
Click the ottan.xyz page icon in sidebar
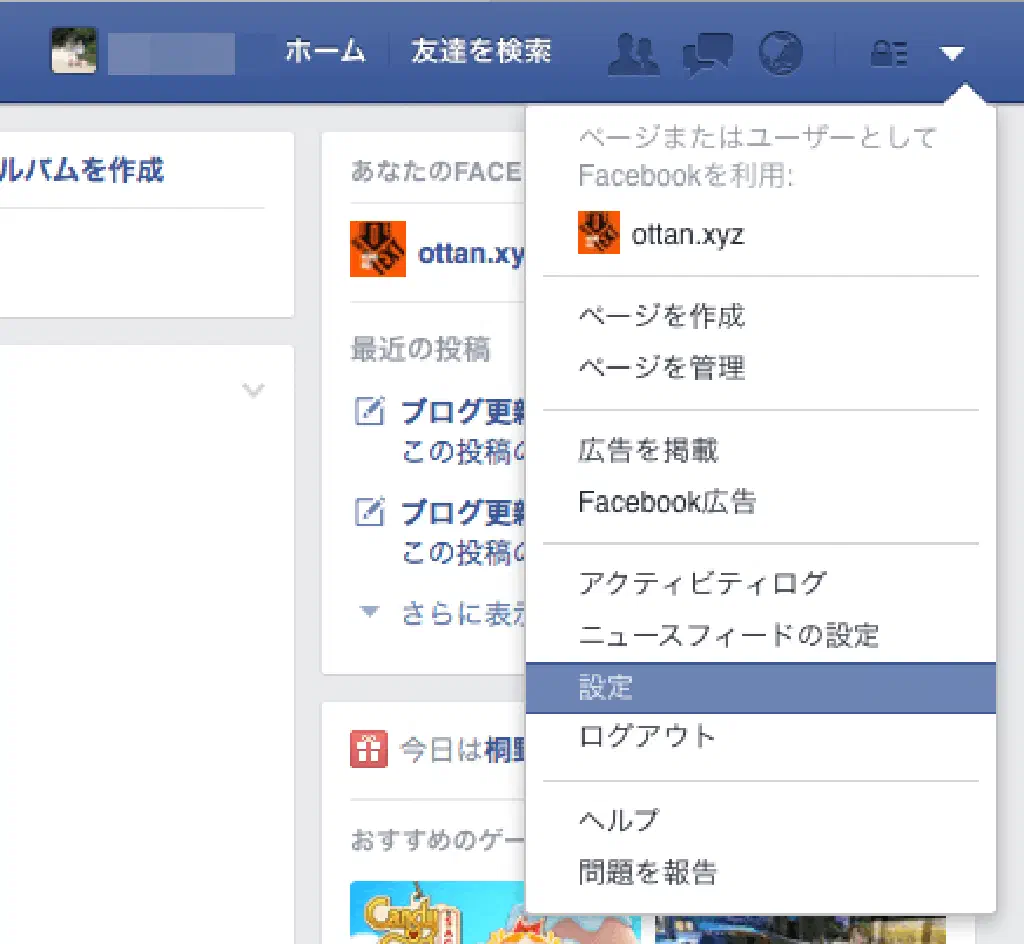point(378,249)
